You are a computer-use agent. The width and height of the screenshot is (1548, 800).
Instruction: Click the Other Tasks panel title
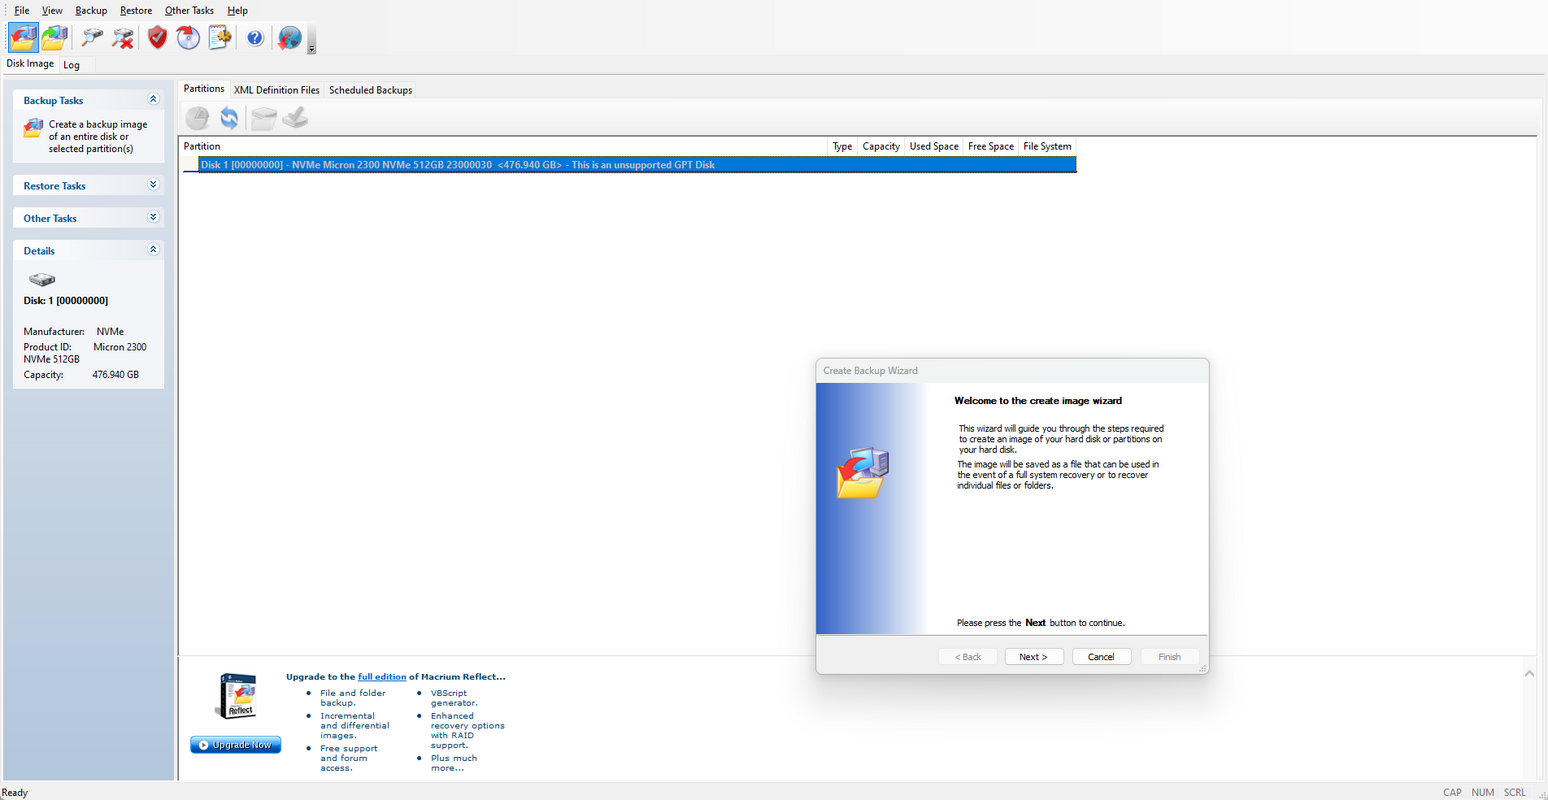tap(50, 218)
